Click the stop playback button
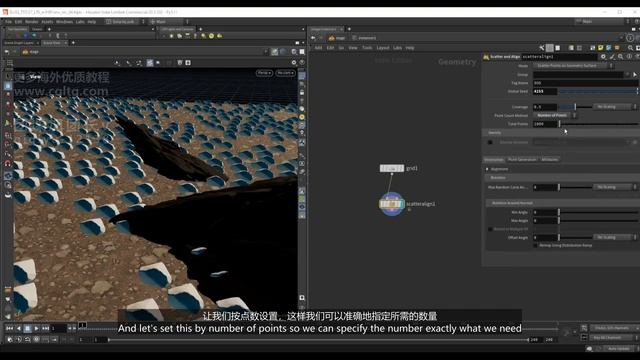Image resolution: width=640 pixels, height=360 pixels. coord(27,328)
